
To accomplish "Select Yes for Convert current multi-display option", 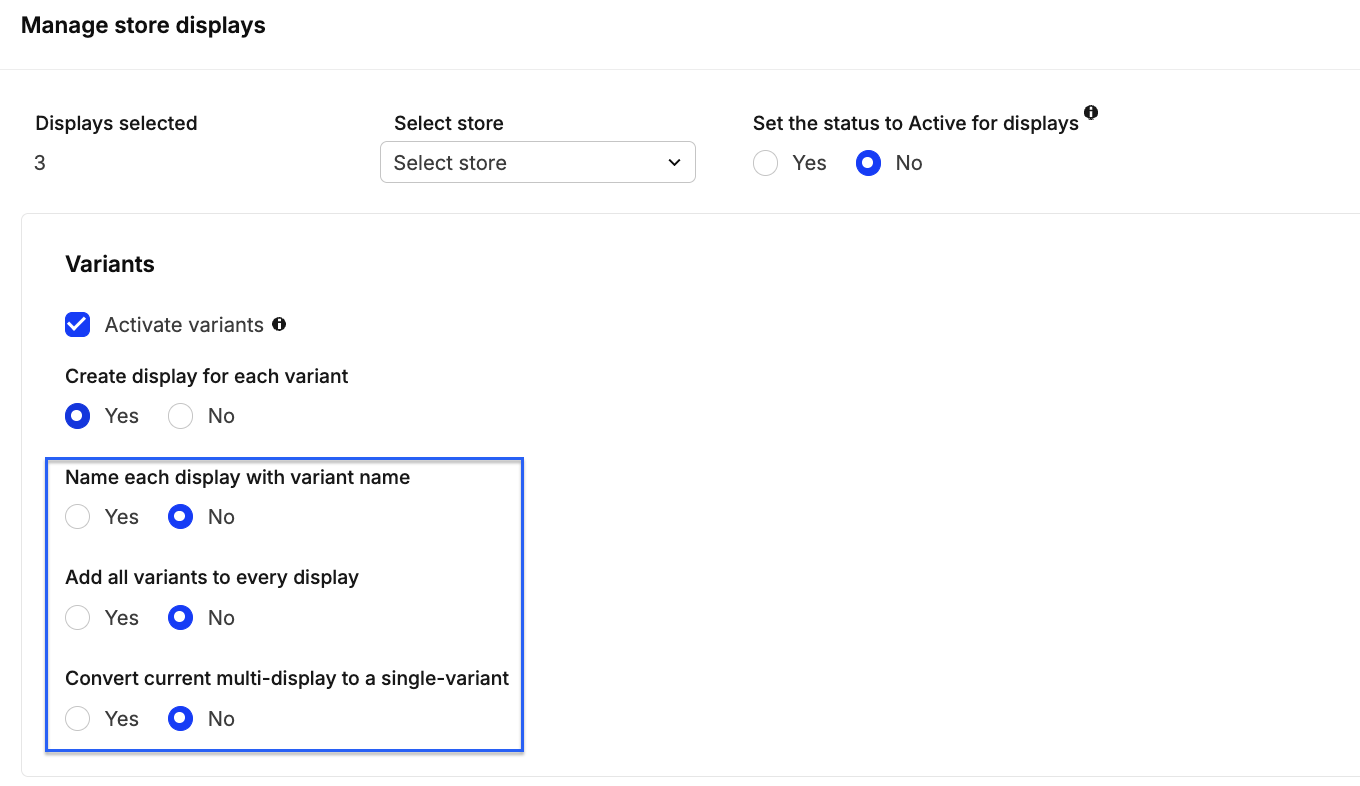I will coord(78,719).
